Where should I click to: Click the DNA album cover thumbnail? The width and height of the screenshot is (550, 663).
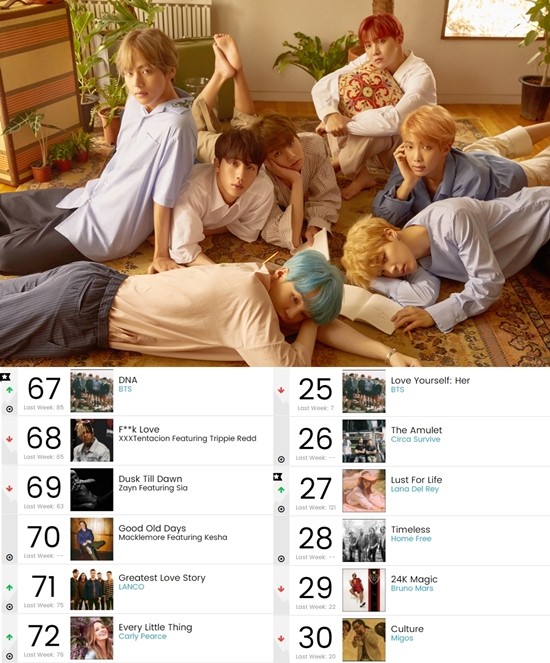pos(92,391)
